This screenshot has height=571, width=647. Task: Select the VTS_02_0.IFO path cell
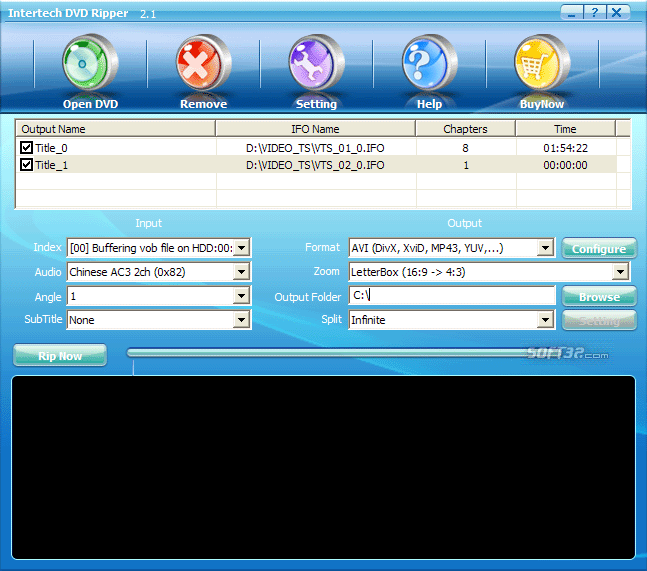[x=315, y=165]
